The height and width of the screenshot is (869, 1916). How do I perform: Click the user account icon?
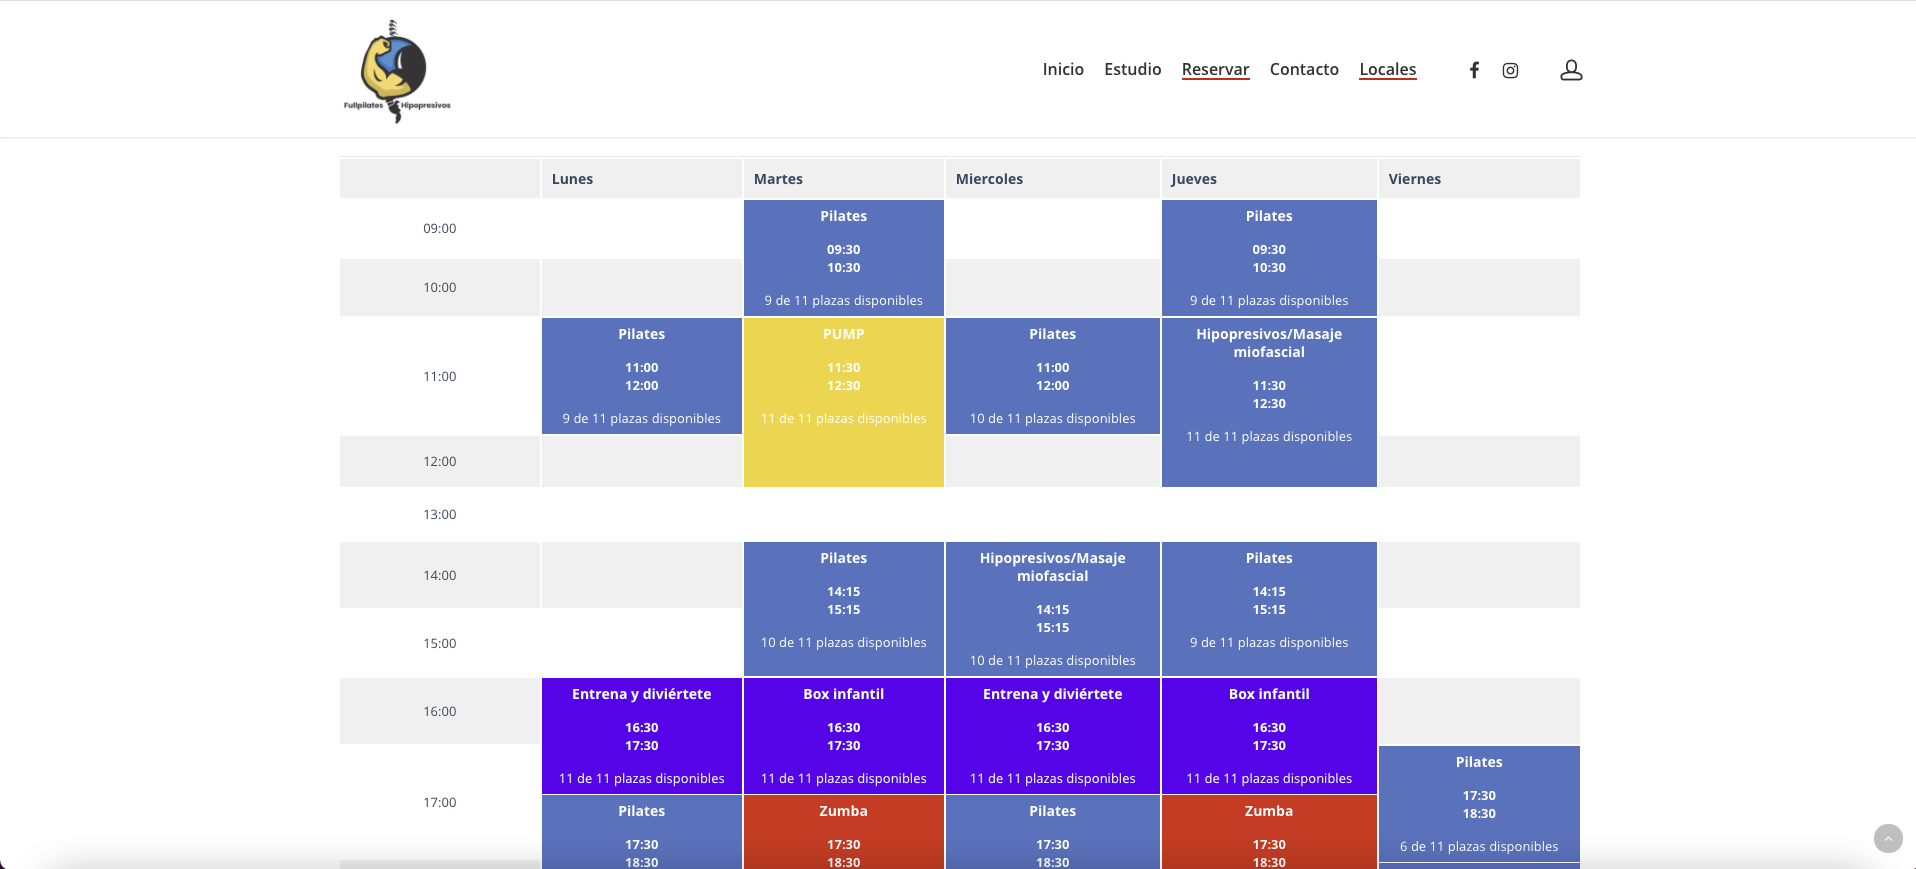[1571, 70]
